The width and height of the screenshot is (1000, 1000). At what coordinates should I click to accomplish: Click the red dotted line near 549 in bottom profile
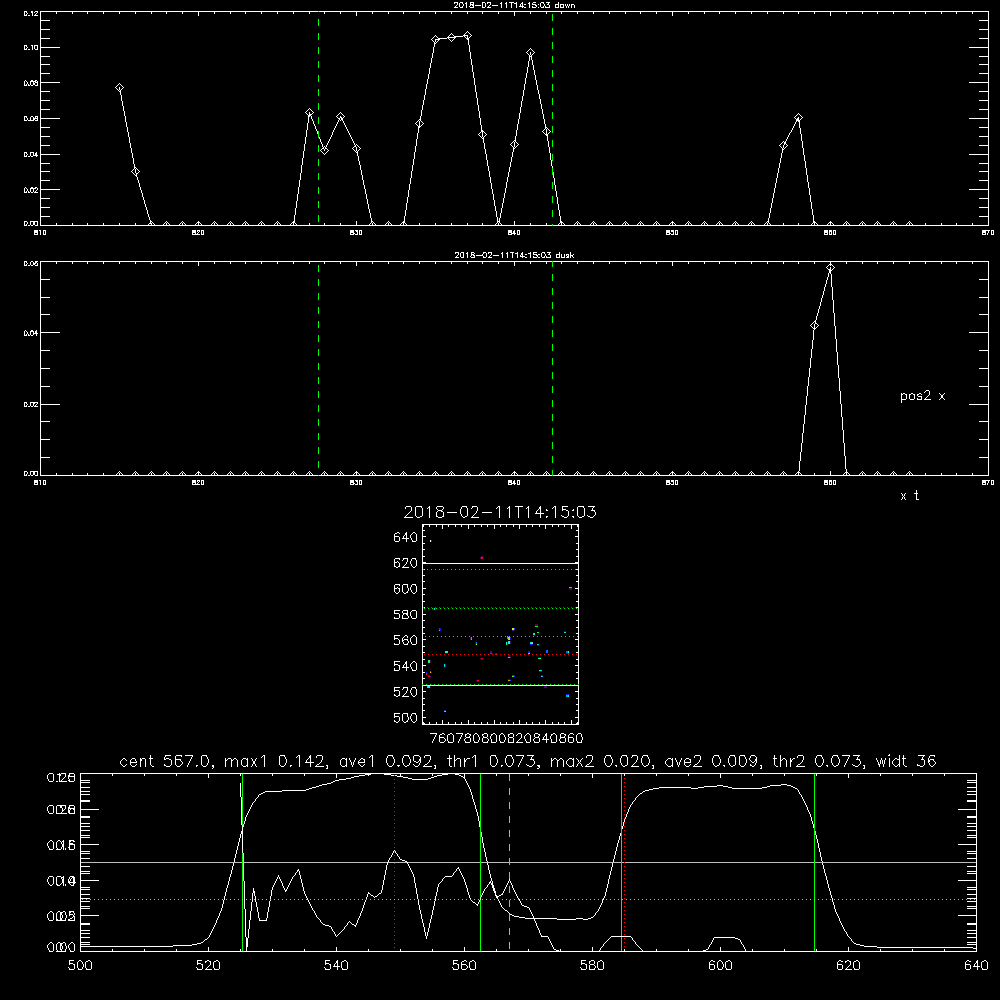pyautogui.click(x=395, y=862)
